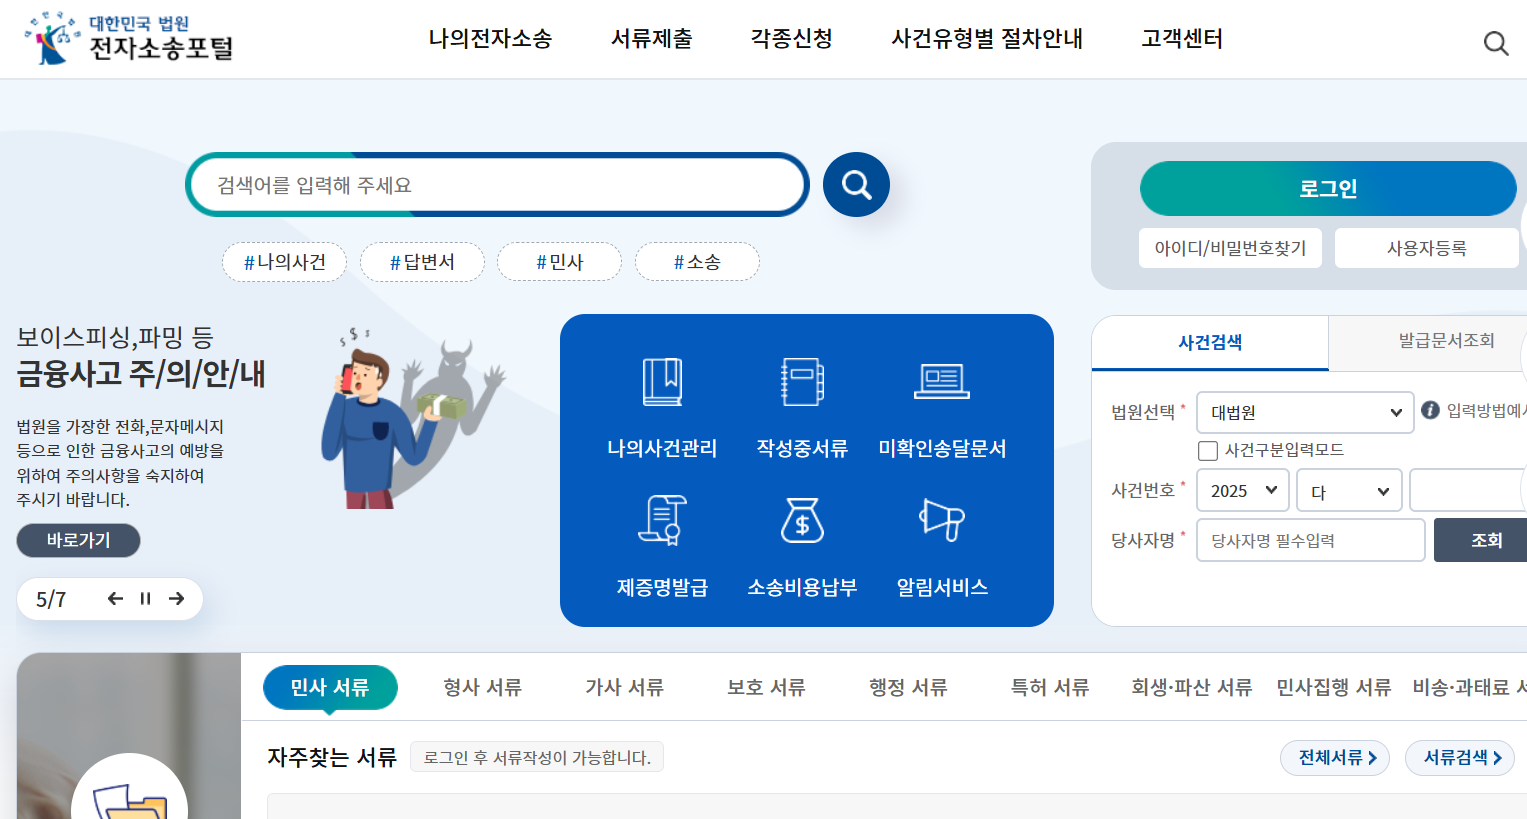Open the 2025 year dropdown

[x=1243, y=490]
